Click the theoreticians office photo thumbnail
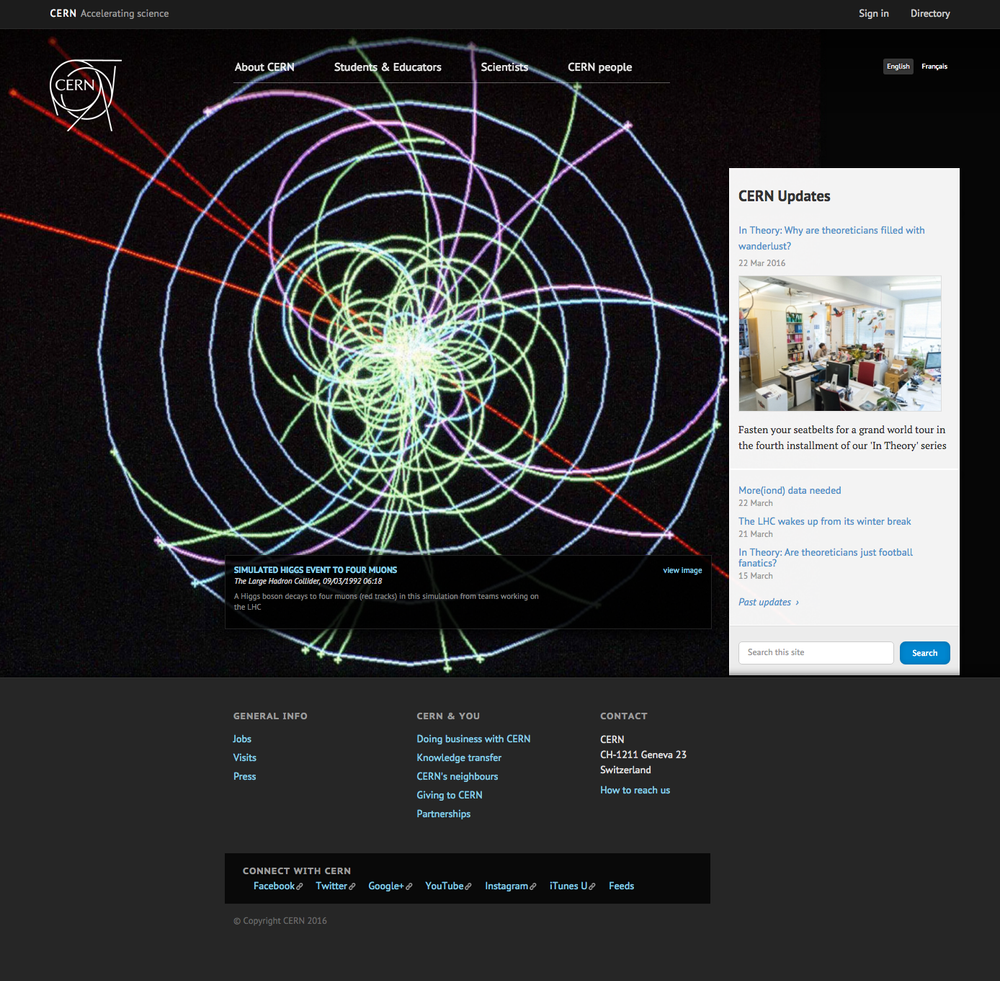The height and width of the screenshot is (981, 1000). [x=839, y=343]
